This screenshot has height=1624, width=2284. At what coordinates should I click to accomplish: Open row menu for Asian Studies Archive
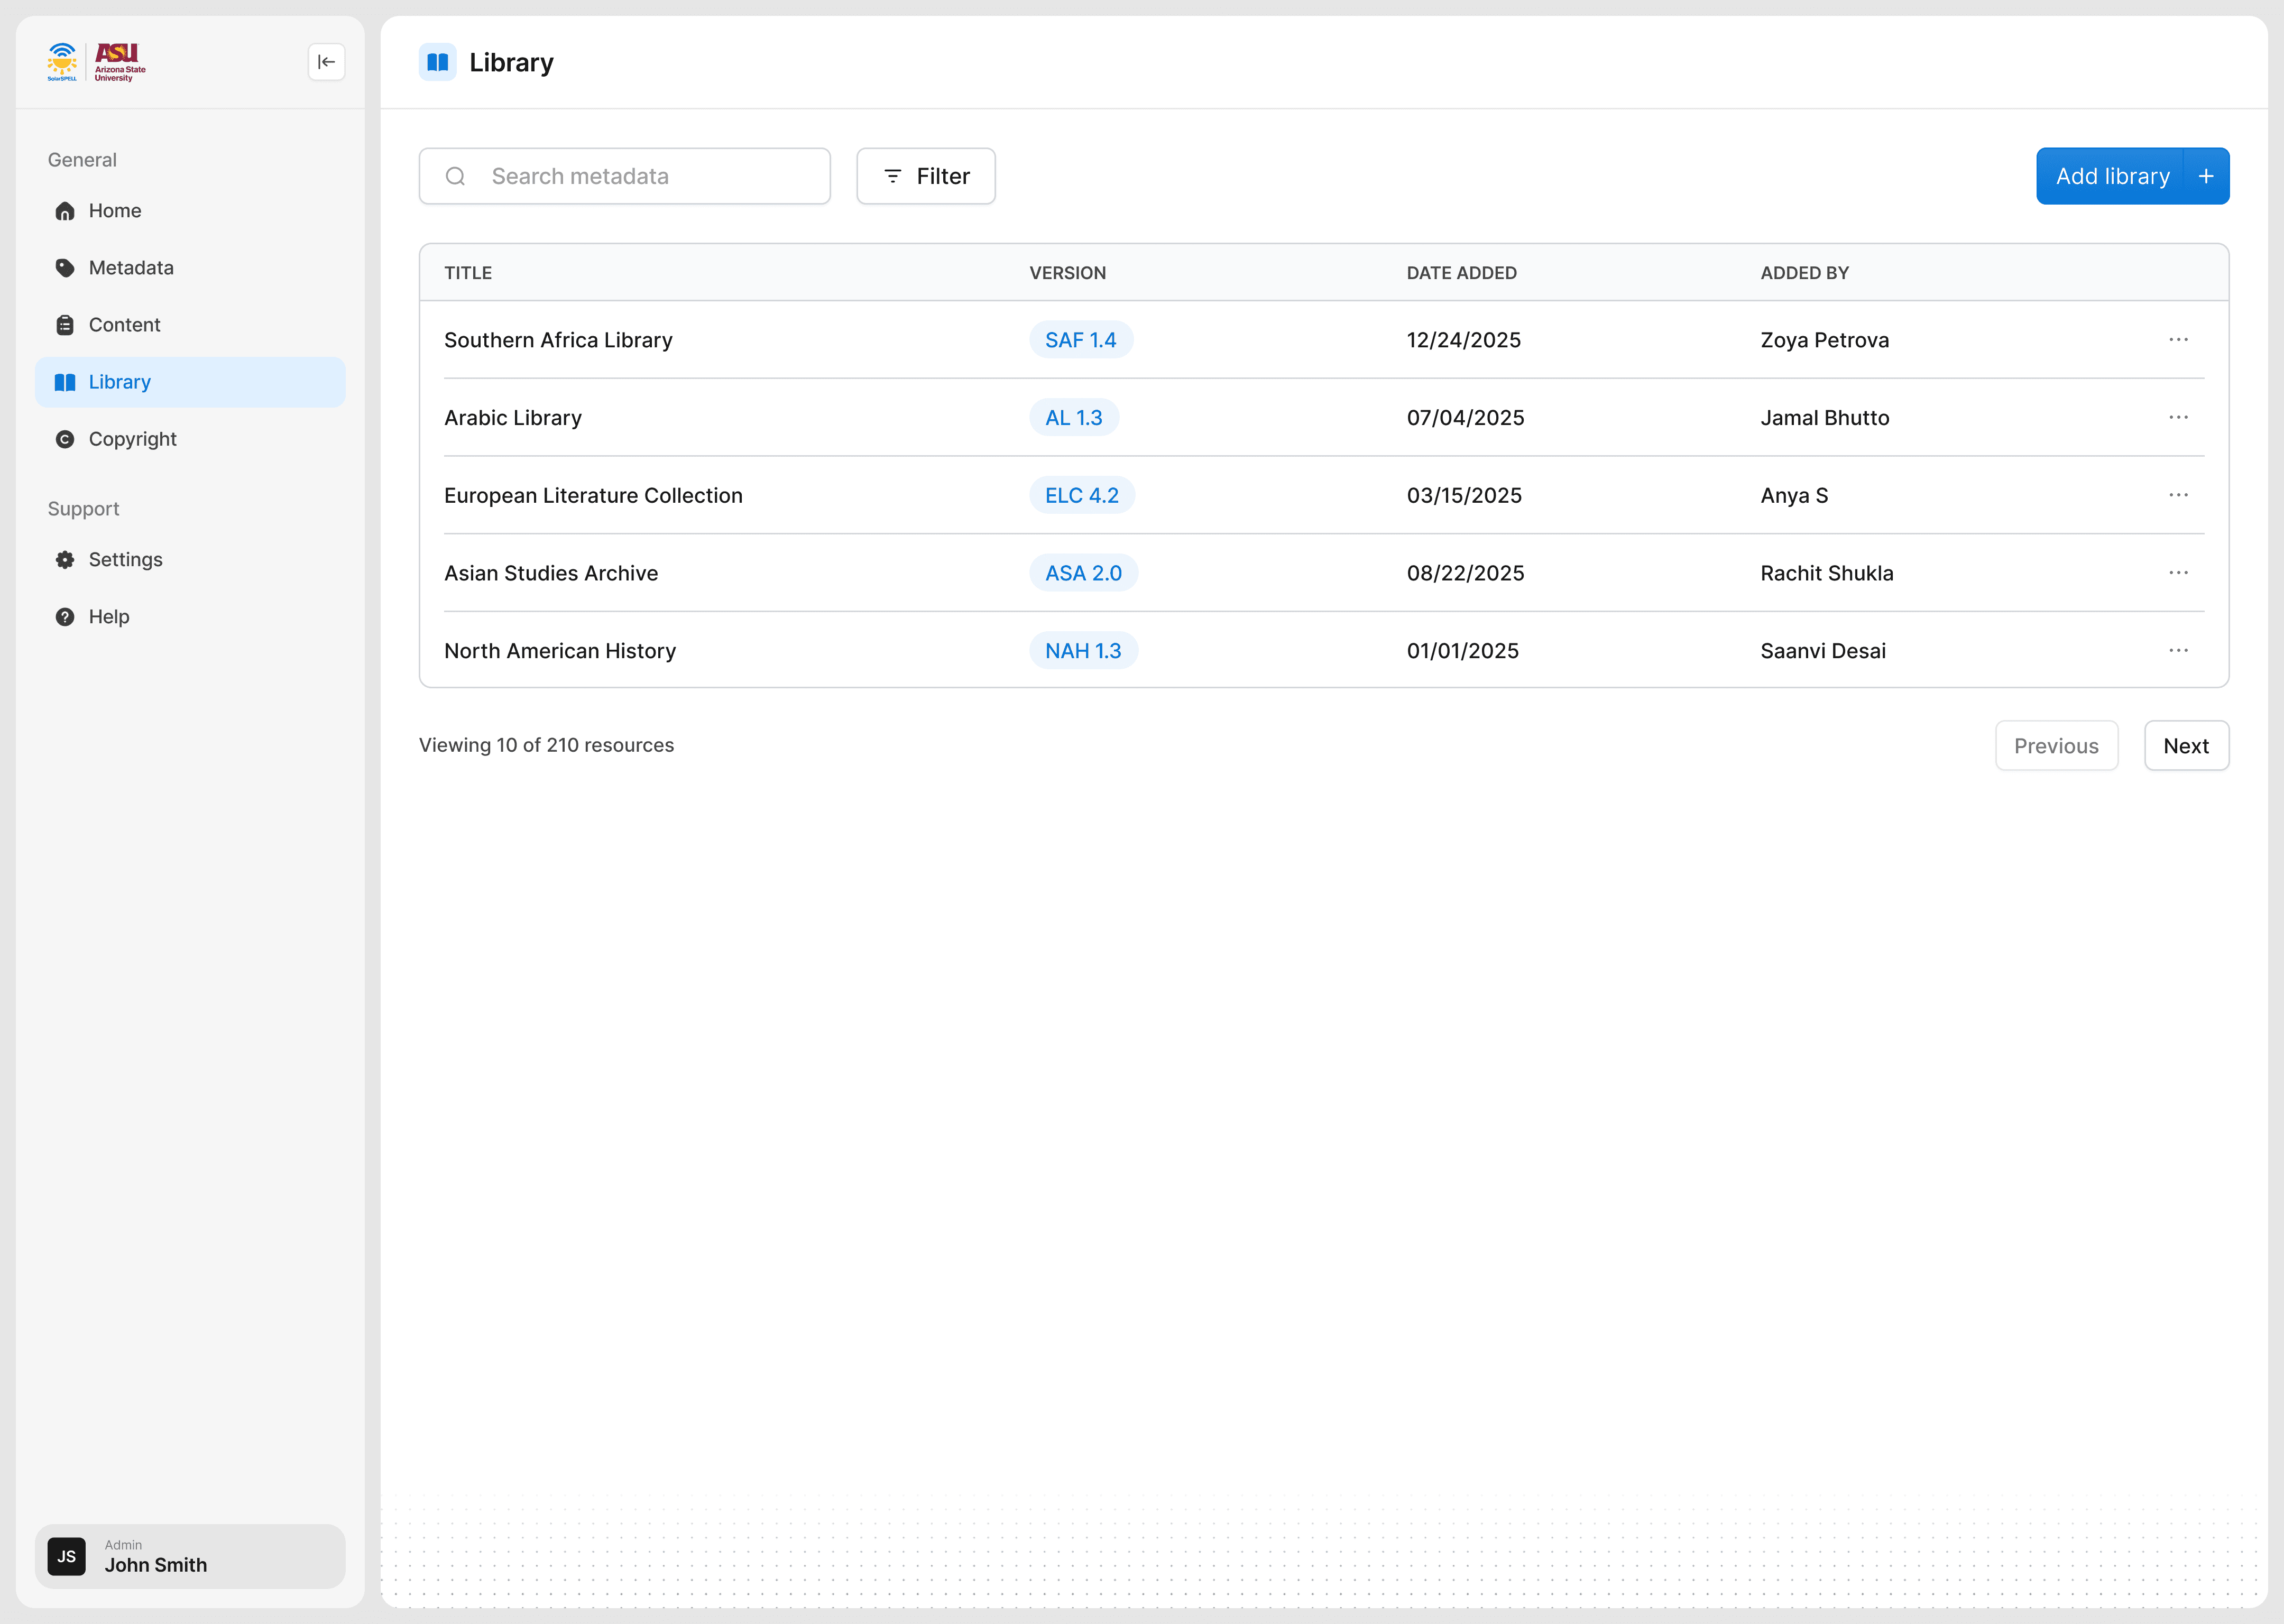pyautogui.click(x=2178, y=573)
